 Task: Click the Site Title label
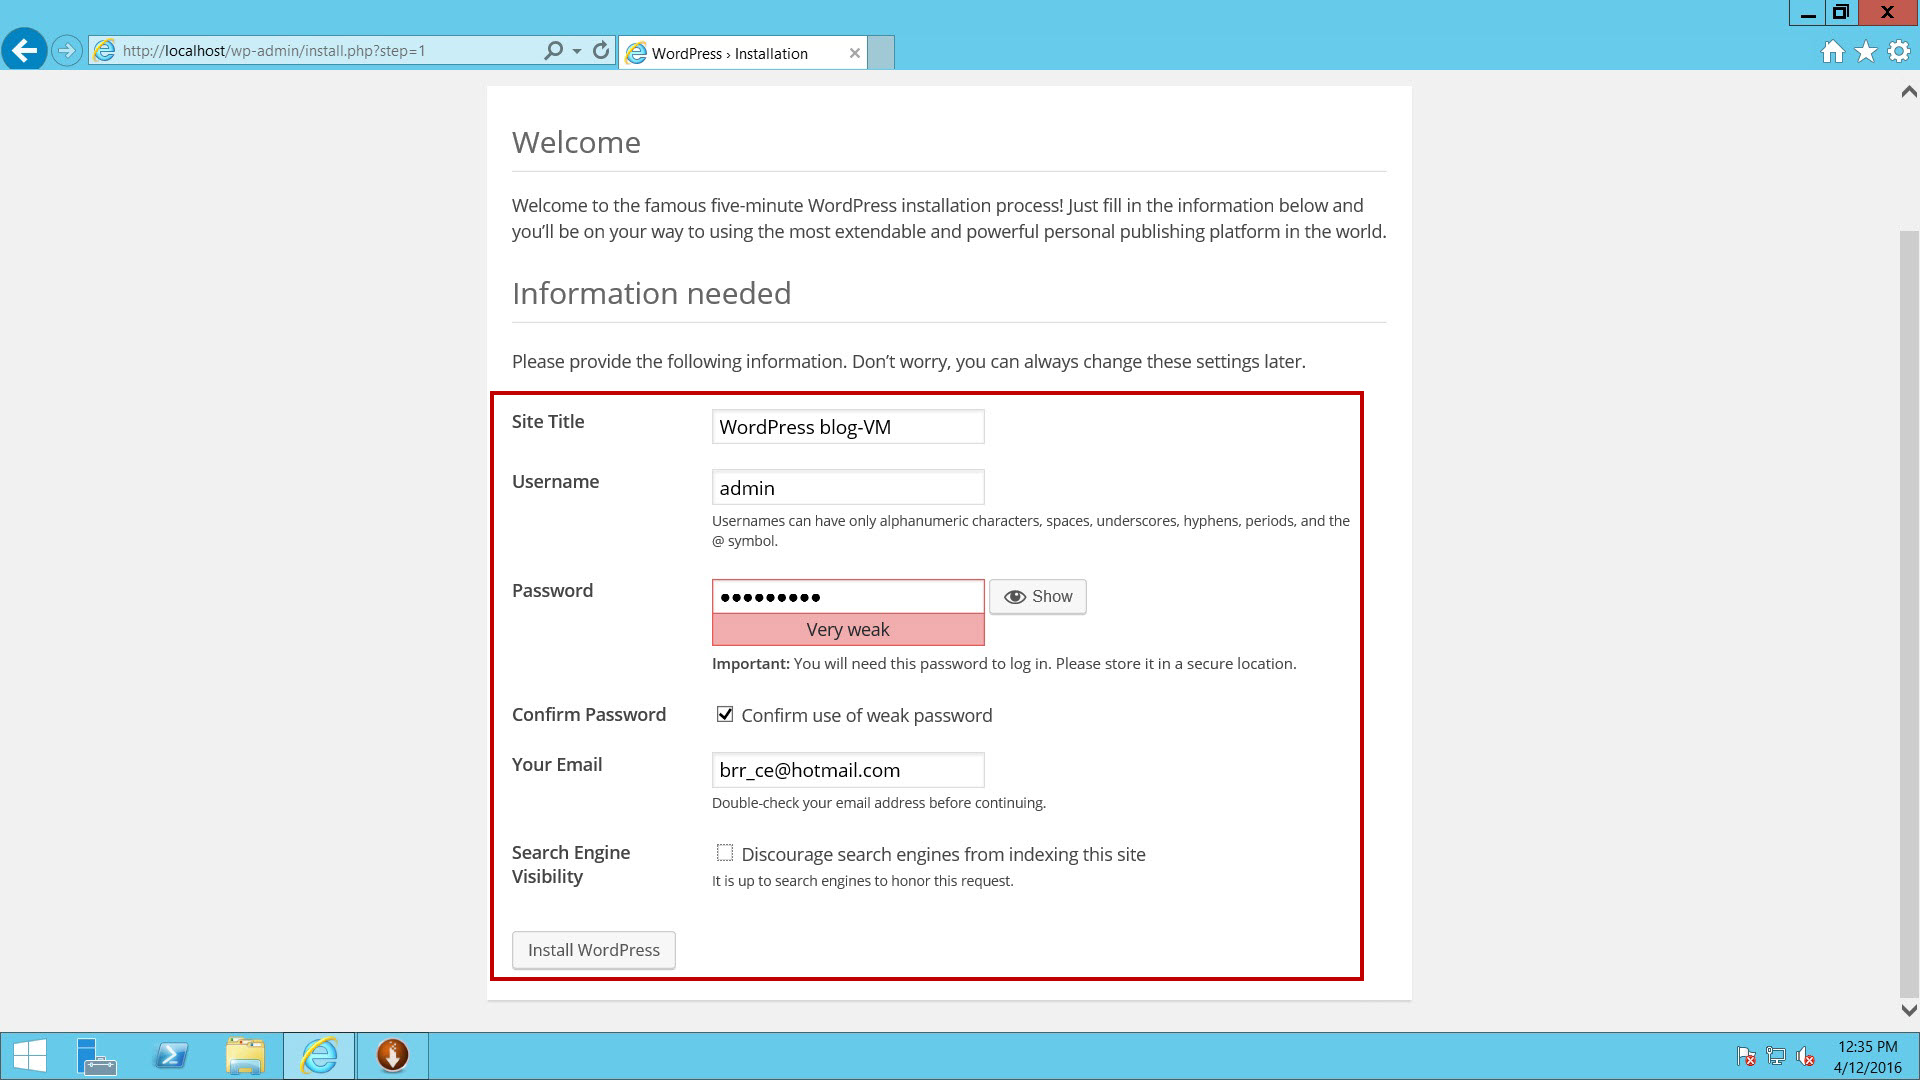(548, 422)
